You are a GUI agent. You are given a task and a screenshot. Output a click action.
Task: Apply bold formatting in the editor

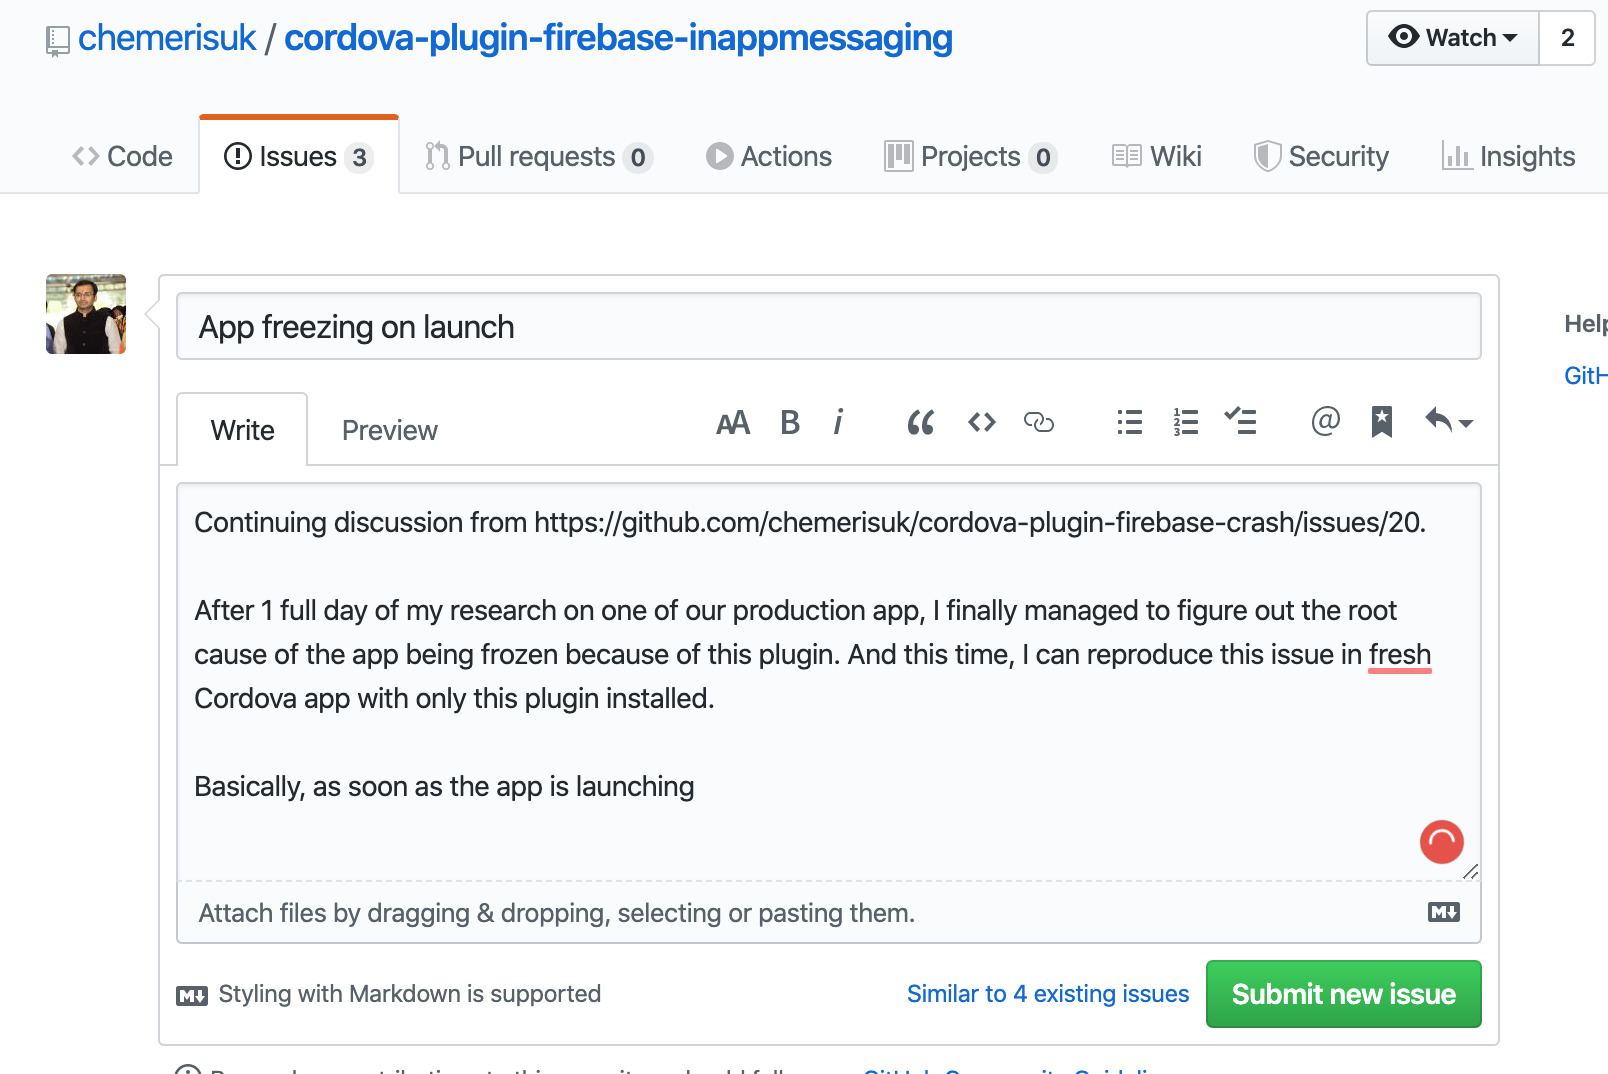(790, 422)
